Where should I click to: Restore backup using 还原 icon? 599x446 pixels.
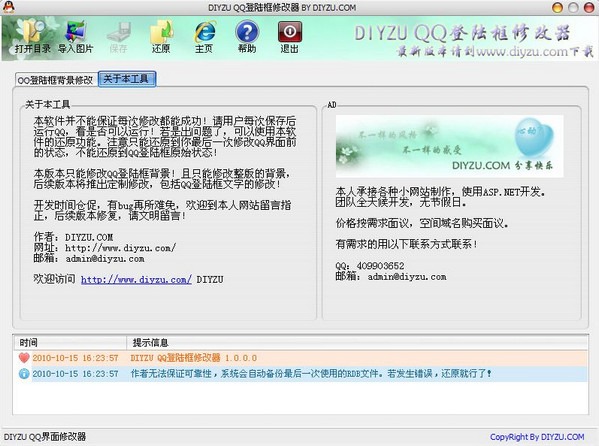[161, 37]
